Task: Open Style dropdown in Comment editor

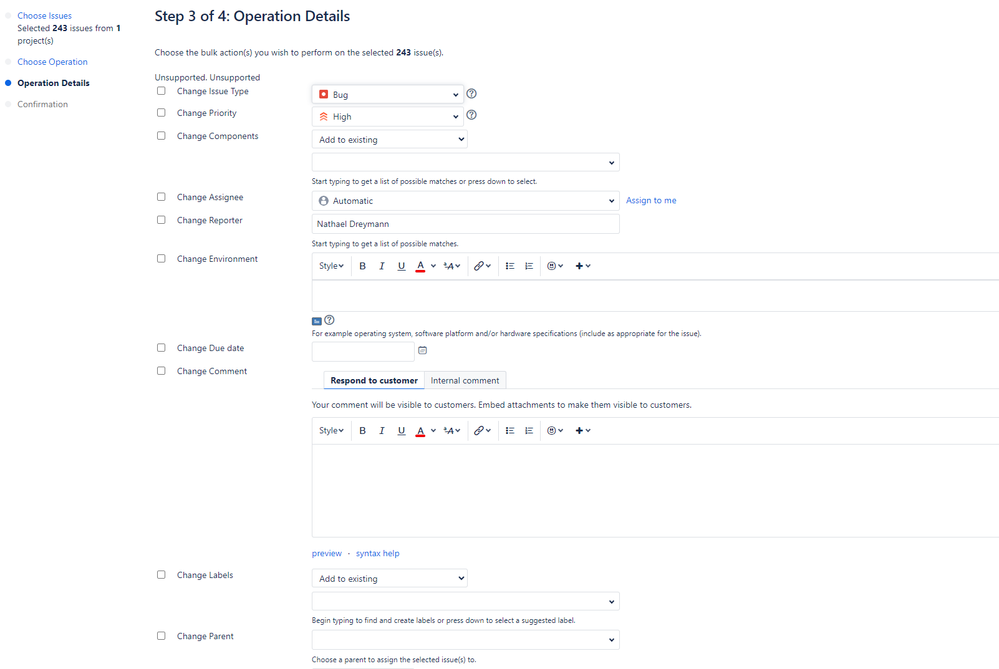Action: click(331, 431)
